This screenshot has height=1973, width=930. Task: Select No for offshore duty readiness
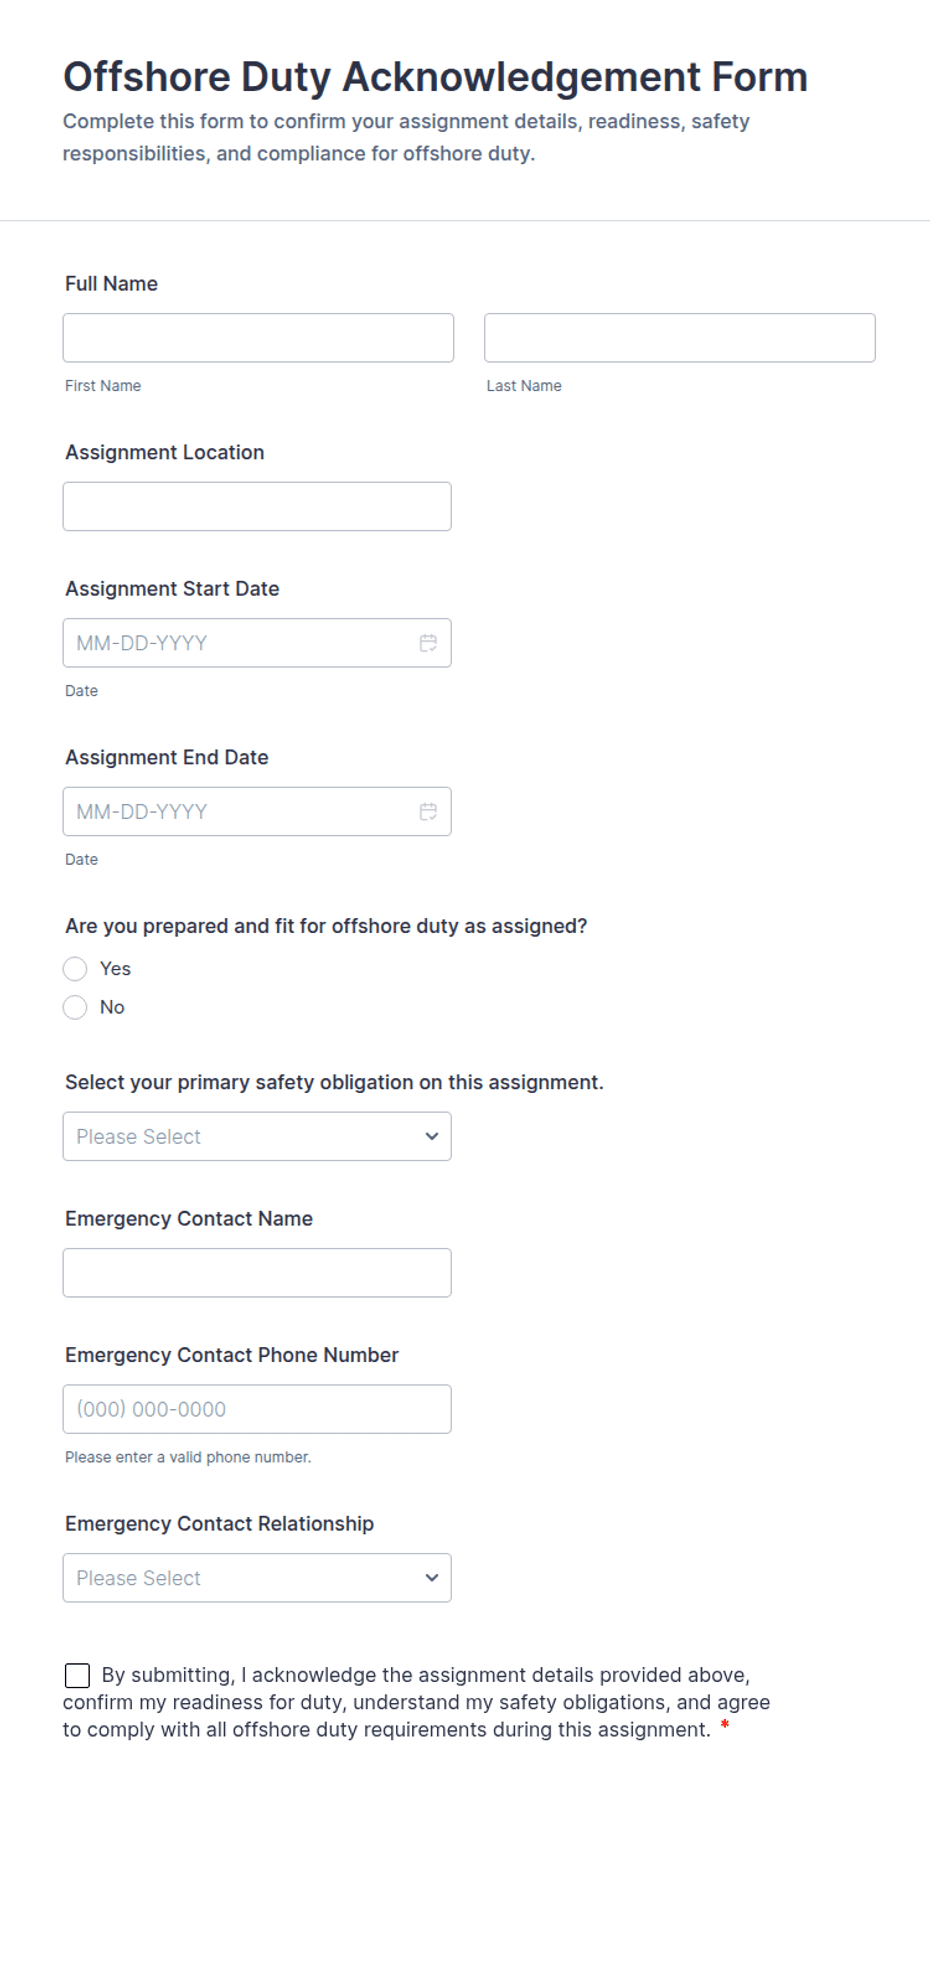75,1008
